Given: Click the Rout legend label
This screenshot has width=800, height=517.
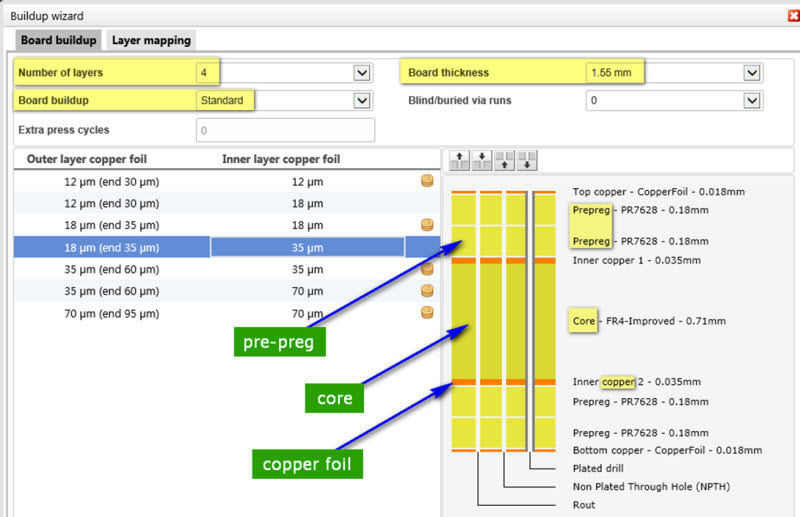Looking at the screenshot, I should (x=584, y=505).
